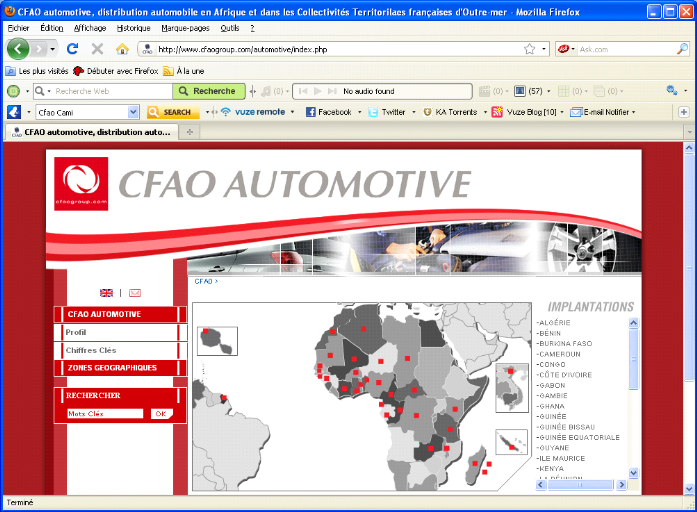Screen dimensions: 697x512
Task: Select CAMEROUN in the implantations list
Action: 559,354
